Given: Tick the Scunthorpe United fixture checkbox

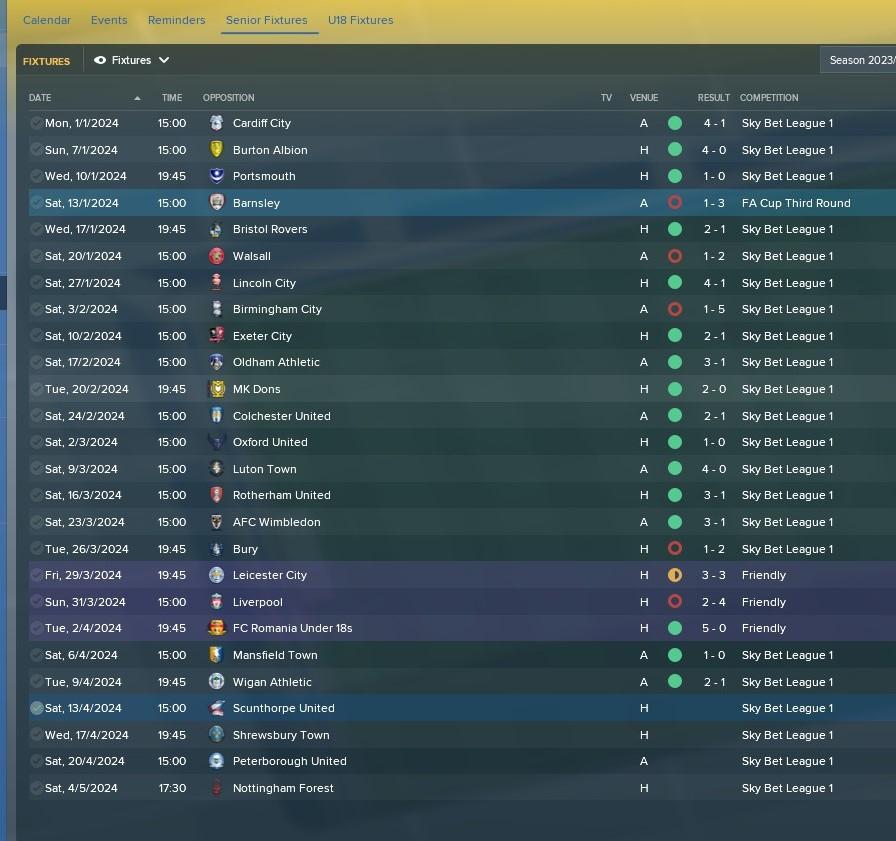Looking at the screenshot, I should (37, 708).
